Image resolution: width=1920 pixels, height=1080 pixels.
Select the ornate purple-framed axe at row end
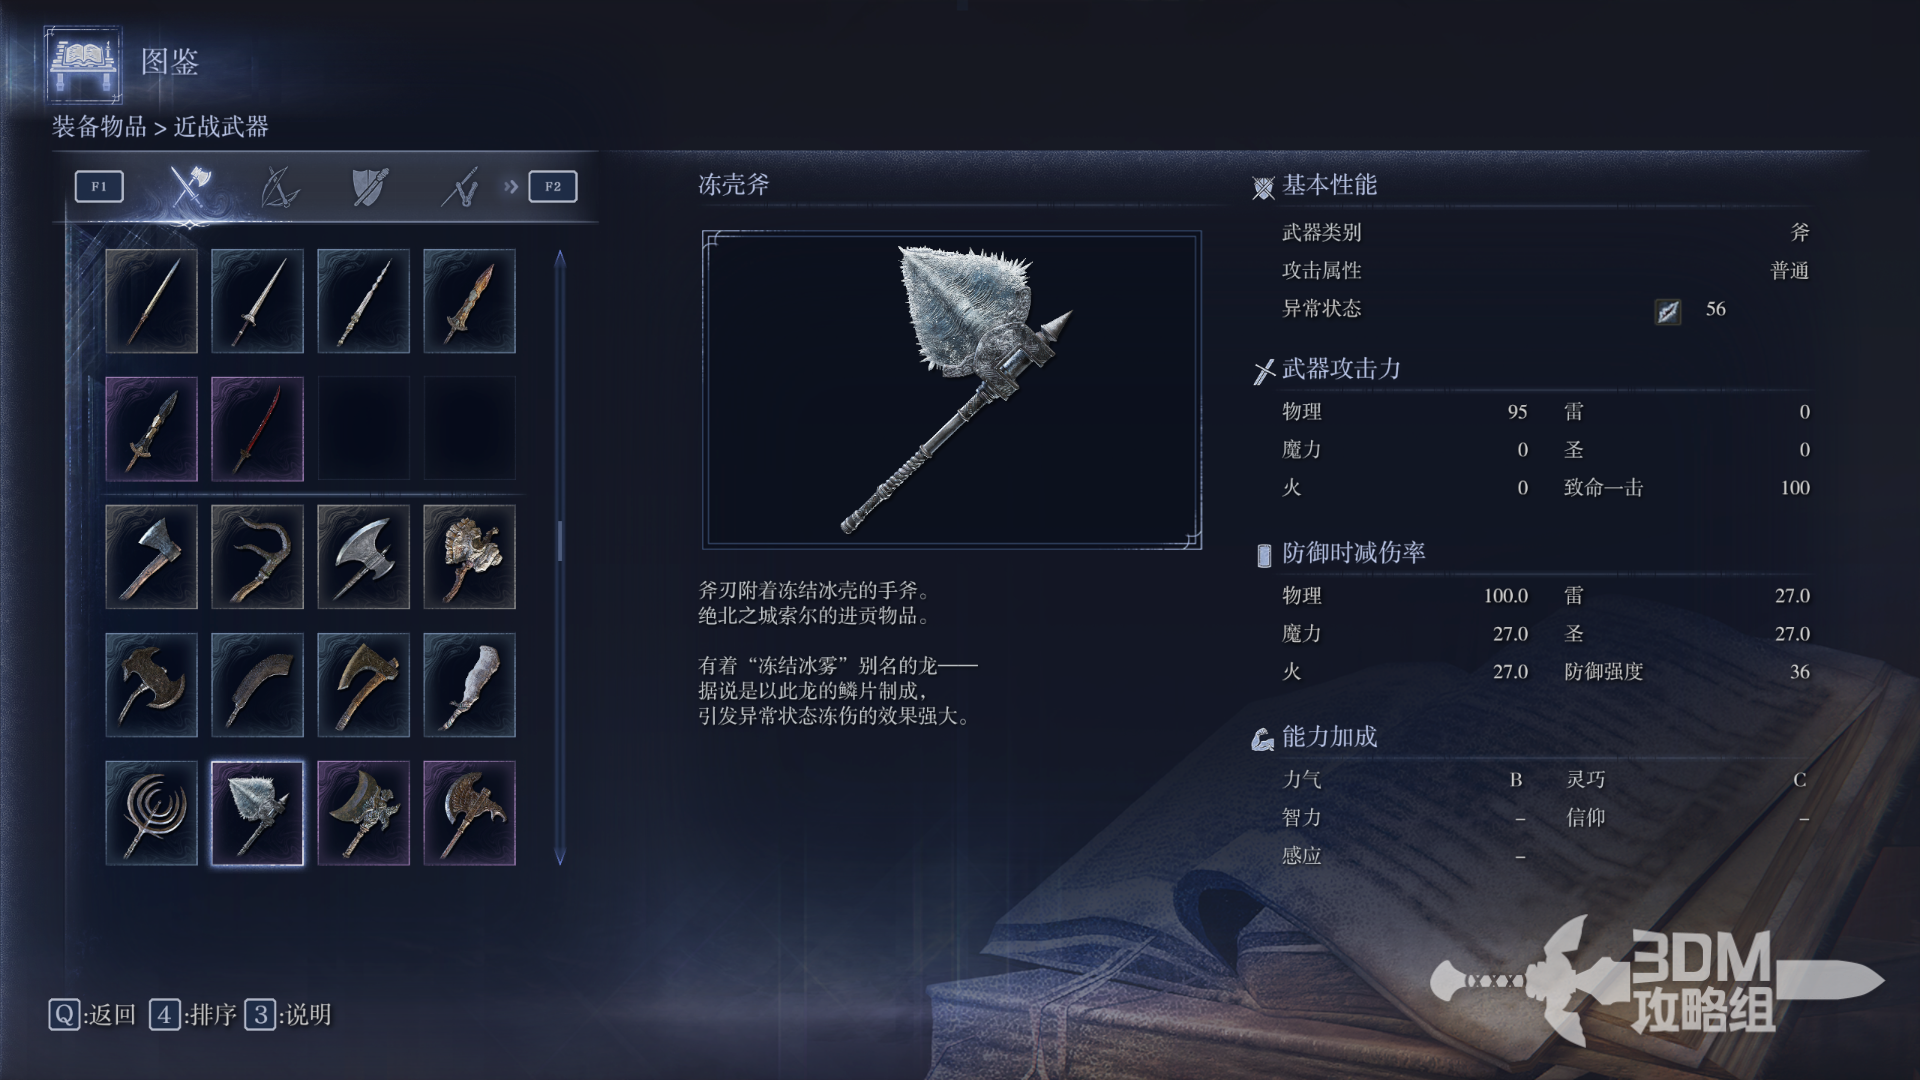[469, 813]
